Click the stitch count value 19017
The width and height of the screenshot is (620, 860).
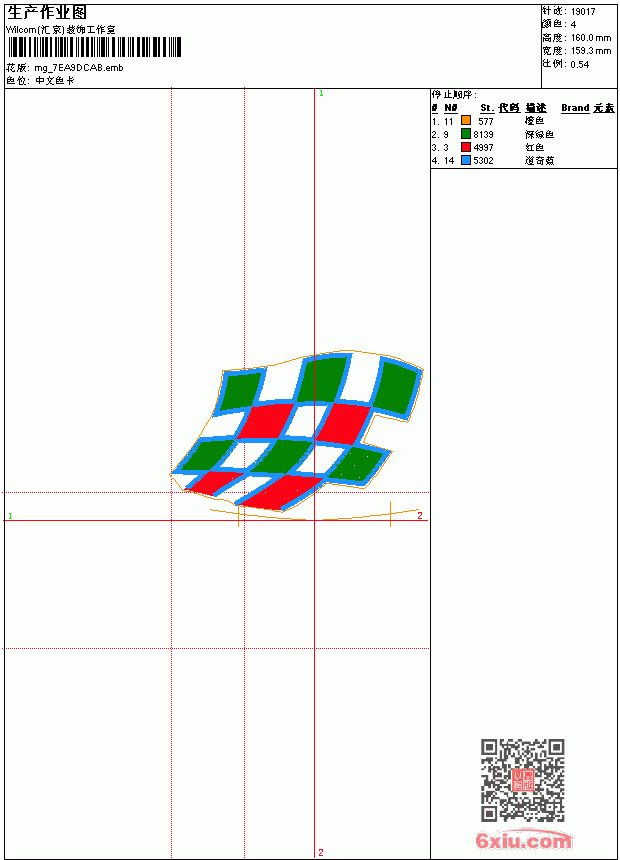tap(583, 12)
